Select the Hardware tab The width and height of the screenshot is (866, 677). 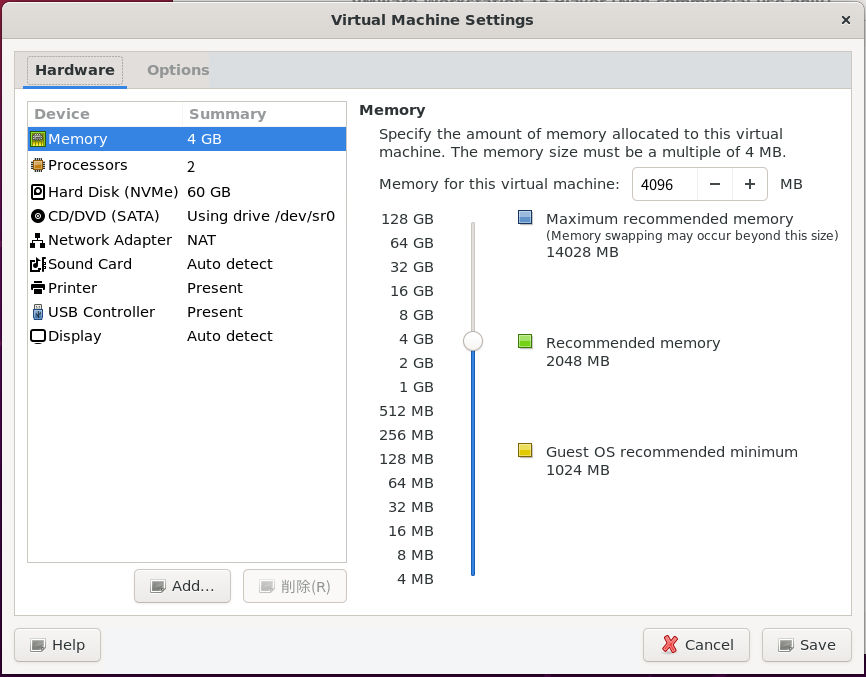point(75,70)
